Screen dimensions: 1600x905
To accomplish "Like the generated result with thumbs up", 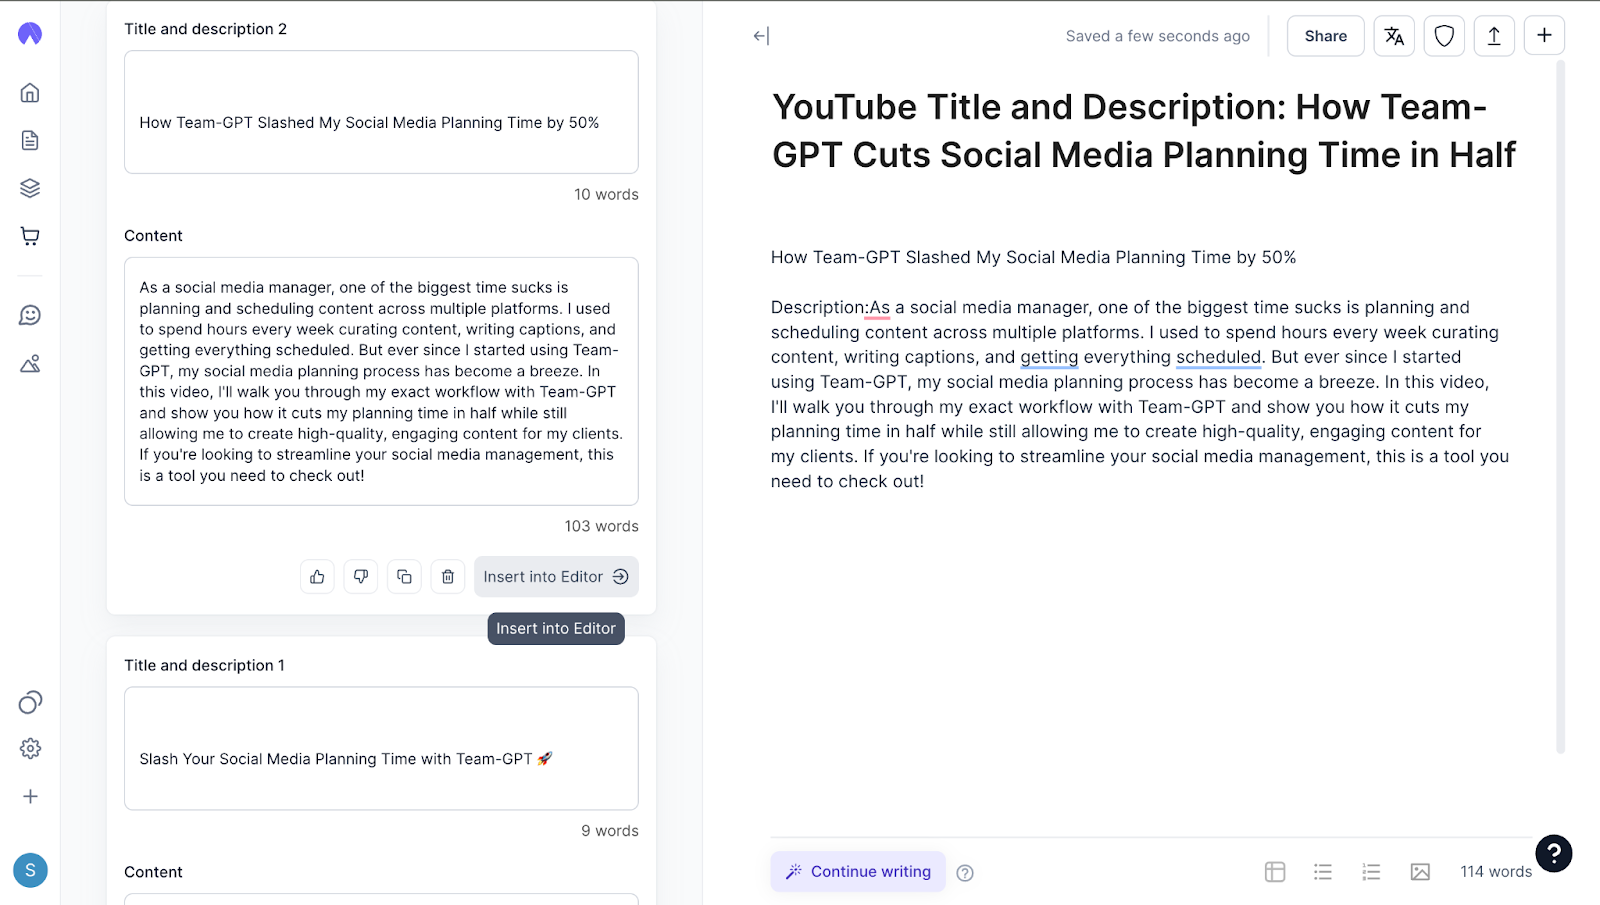I will (x=317, y=577).
